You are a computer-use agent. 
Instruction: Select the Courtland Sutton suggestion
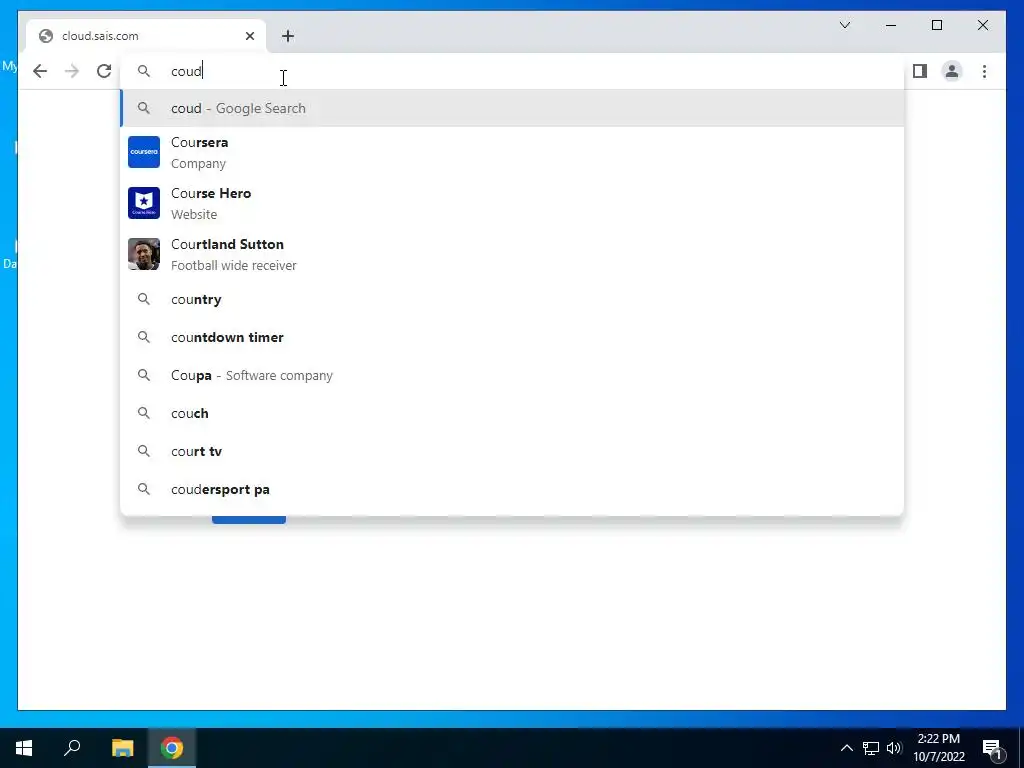tap(513, 254)
